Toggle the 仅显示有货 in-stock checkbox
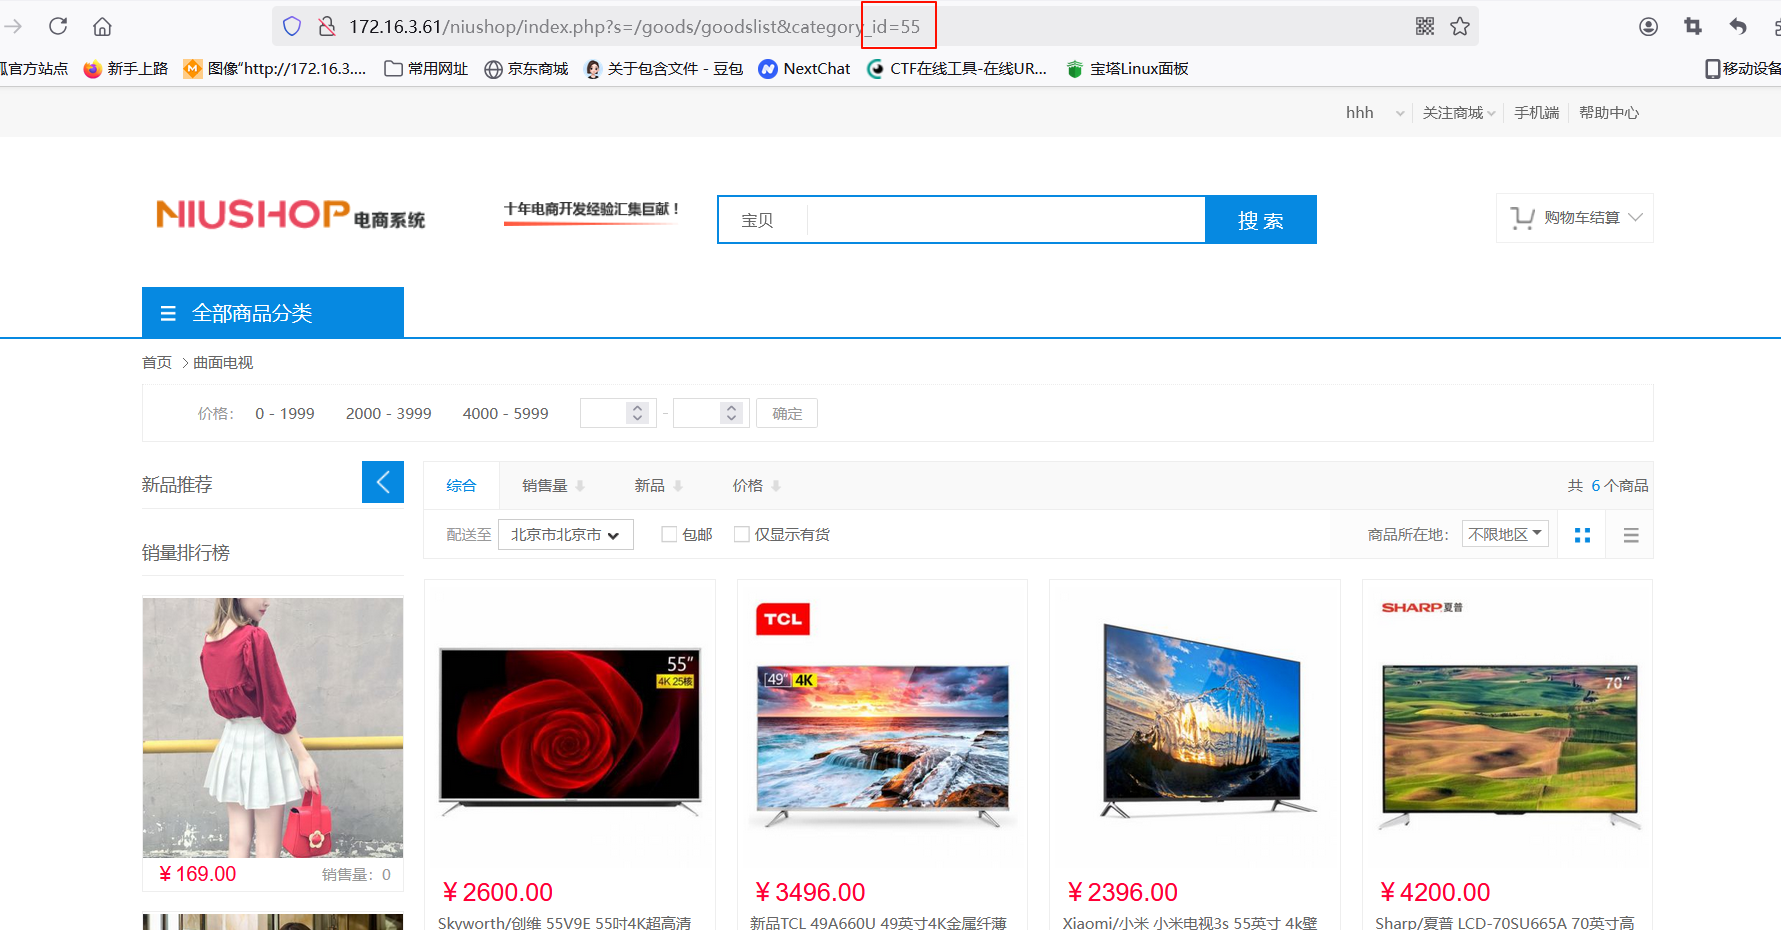Screen dimensions: 1781x930 [x=742, y=534]
